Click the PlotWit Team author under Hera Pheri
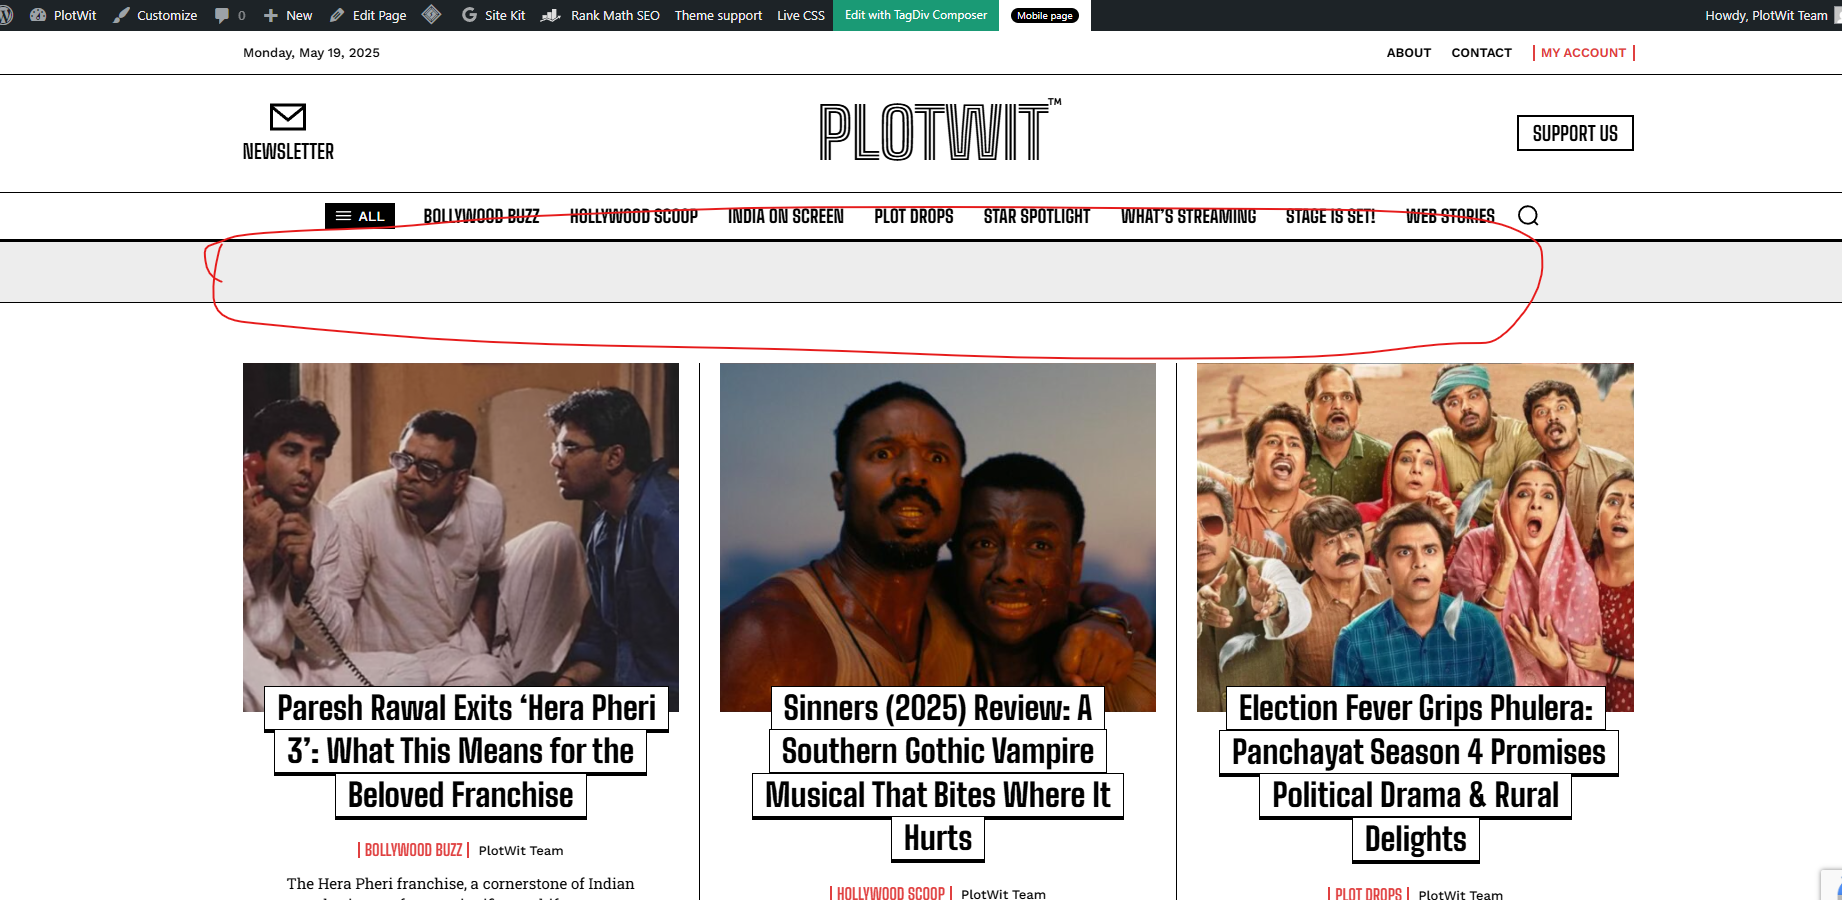 [x=521, y=851]
